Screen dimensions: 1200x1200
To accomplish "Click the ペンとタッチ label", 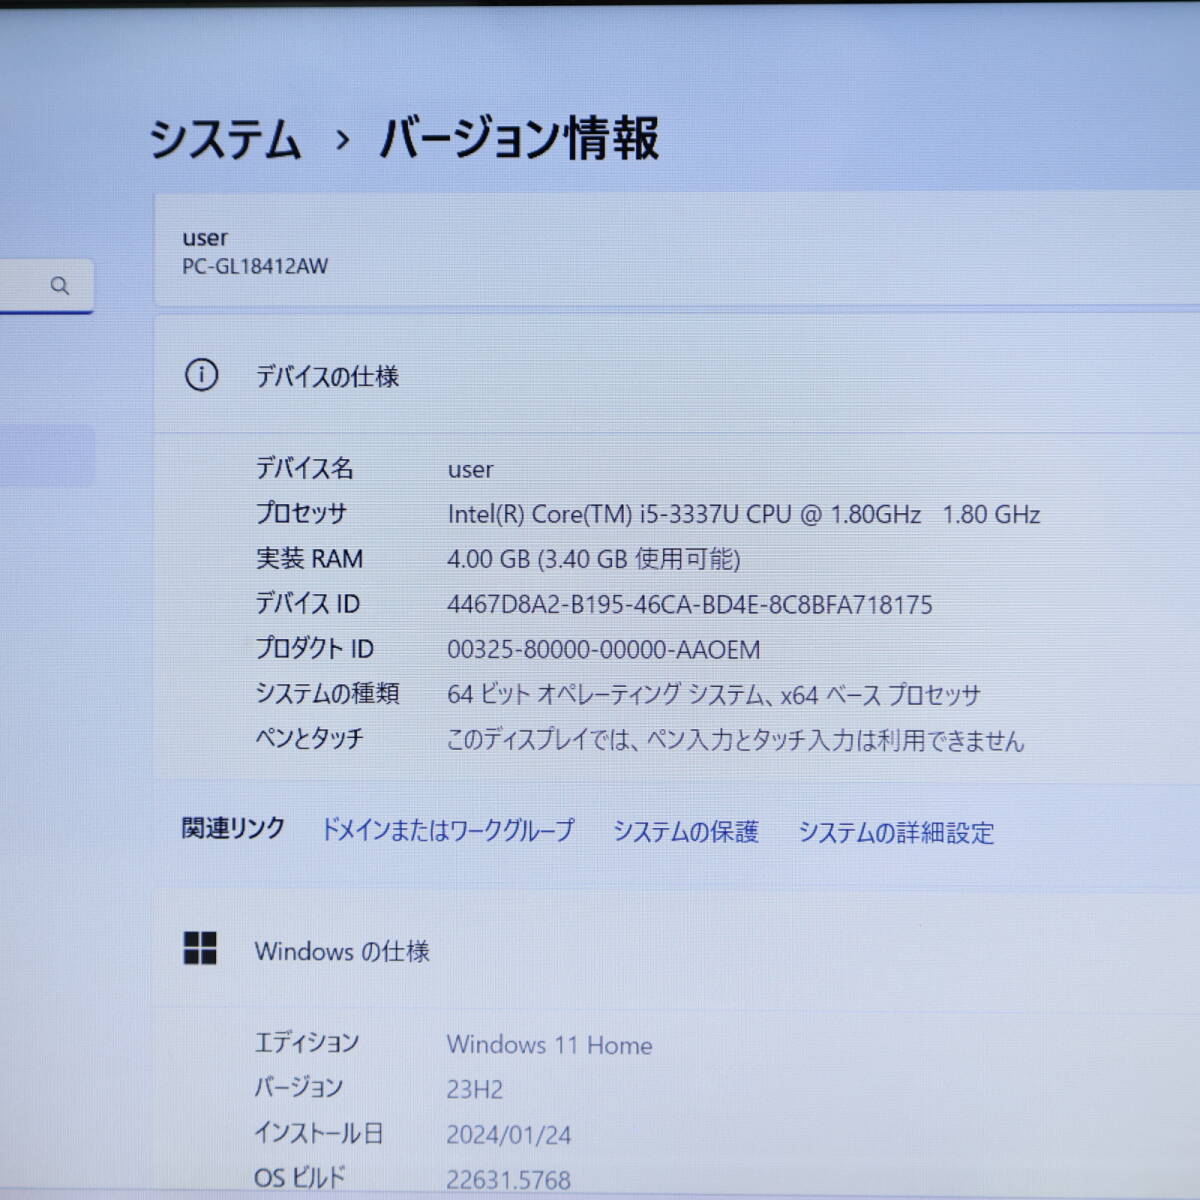I will point(309,738).
